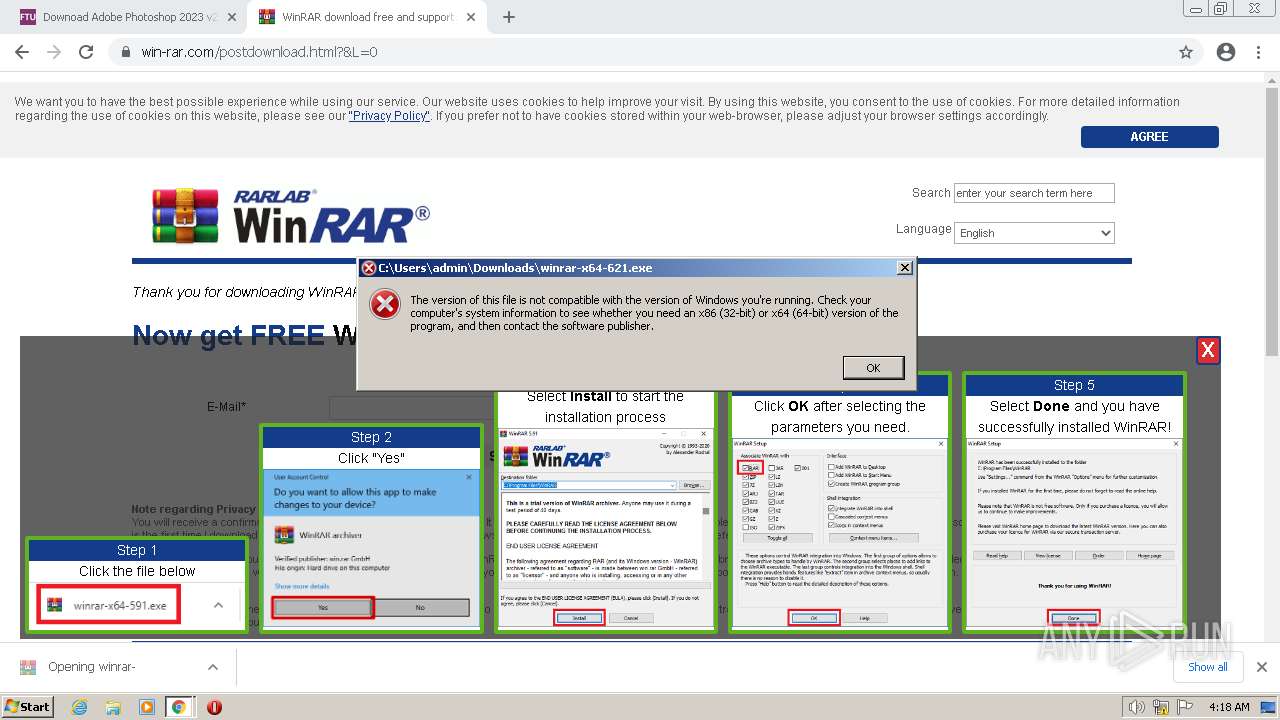
Task: Go back with the browser back arrow
Action: coord(22,52)
